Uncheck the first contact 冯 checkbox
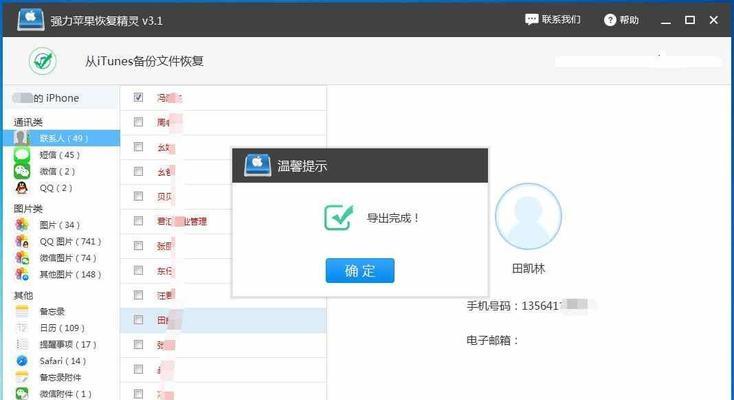The image size is (734, 400). [x=138, y=97]
